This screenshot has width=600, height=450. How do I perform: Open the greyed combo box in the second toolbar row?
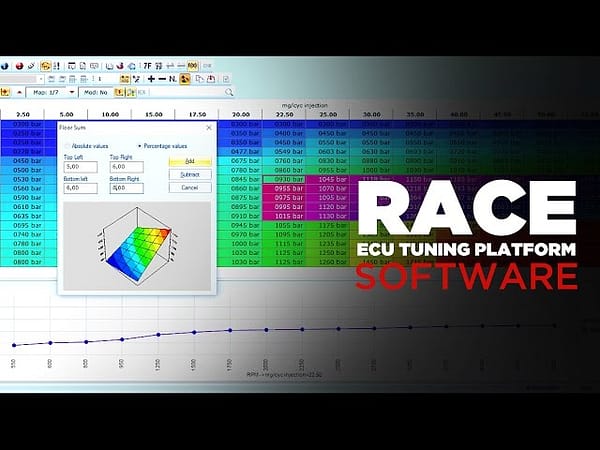click(x=22, y=79)
